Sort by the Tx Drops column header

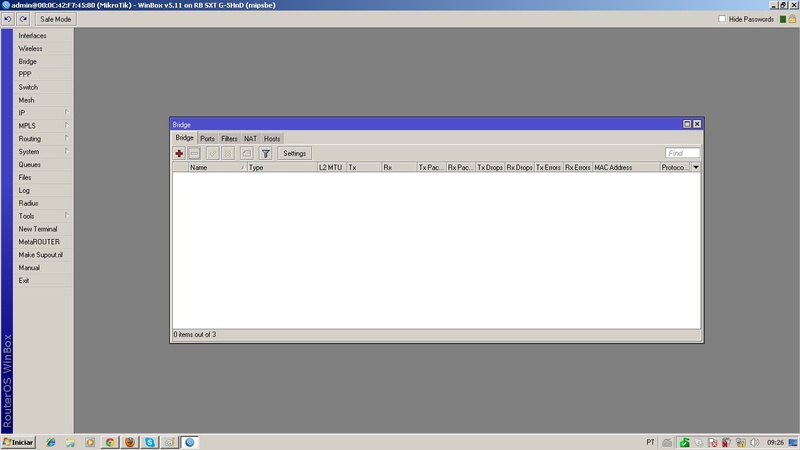pyautogui.click(x=490, y=167)
